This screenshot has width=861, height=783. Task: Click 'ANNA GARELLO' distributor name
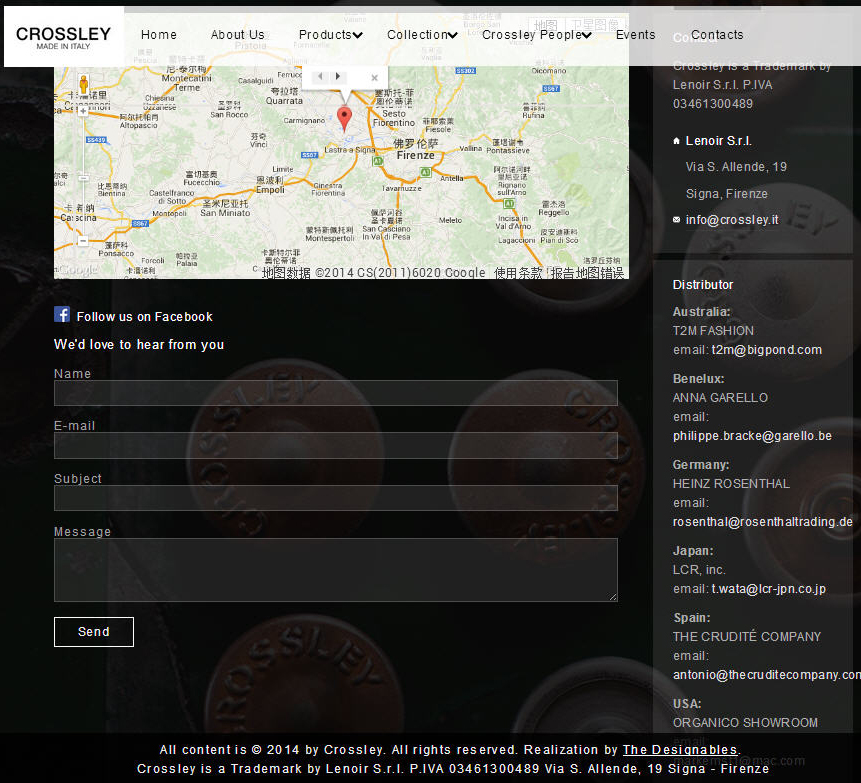tap(720, 398)
